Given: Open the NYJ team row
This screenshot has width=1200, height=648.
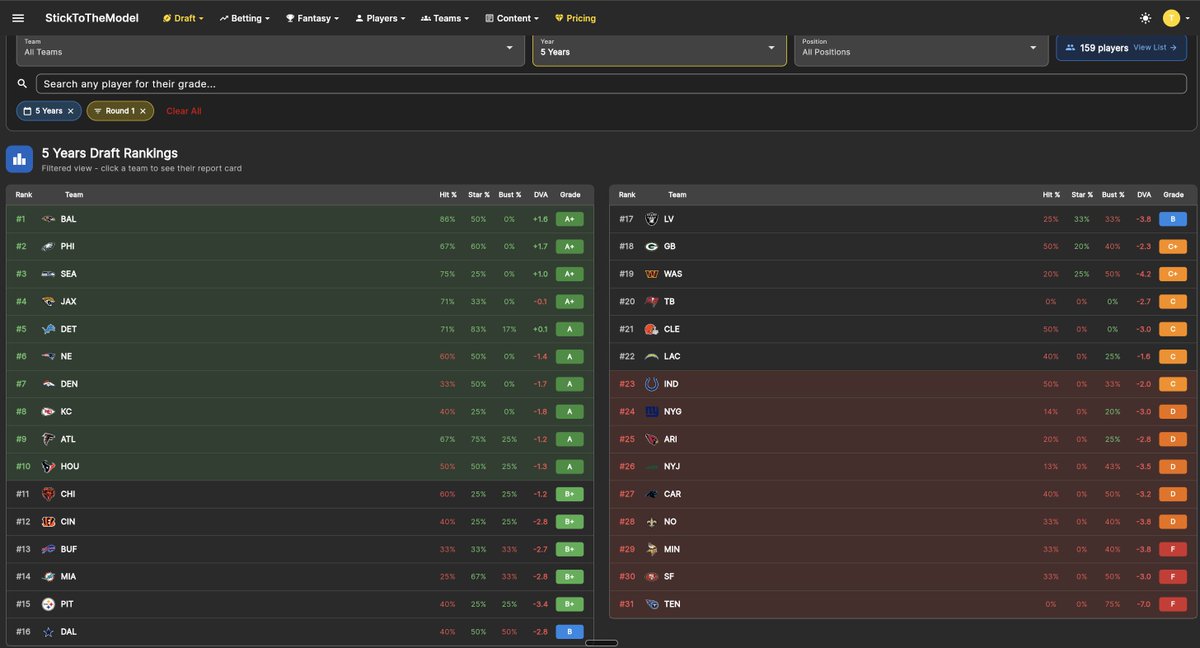Looking at the screenshot, I should tap(901, 466).
